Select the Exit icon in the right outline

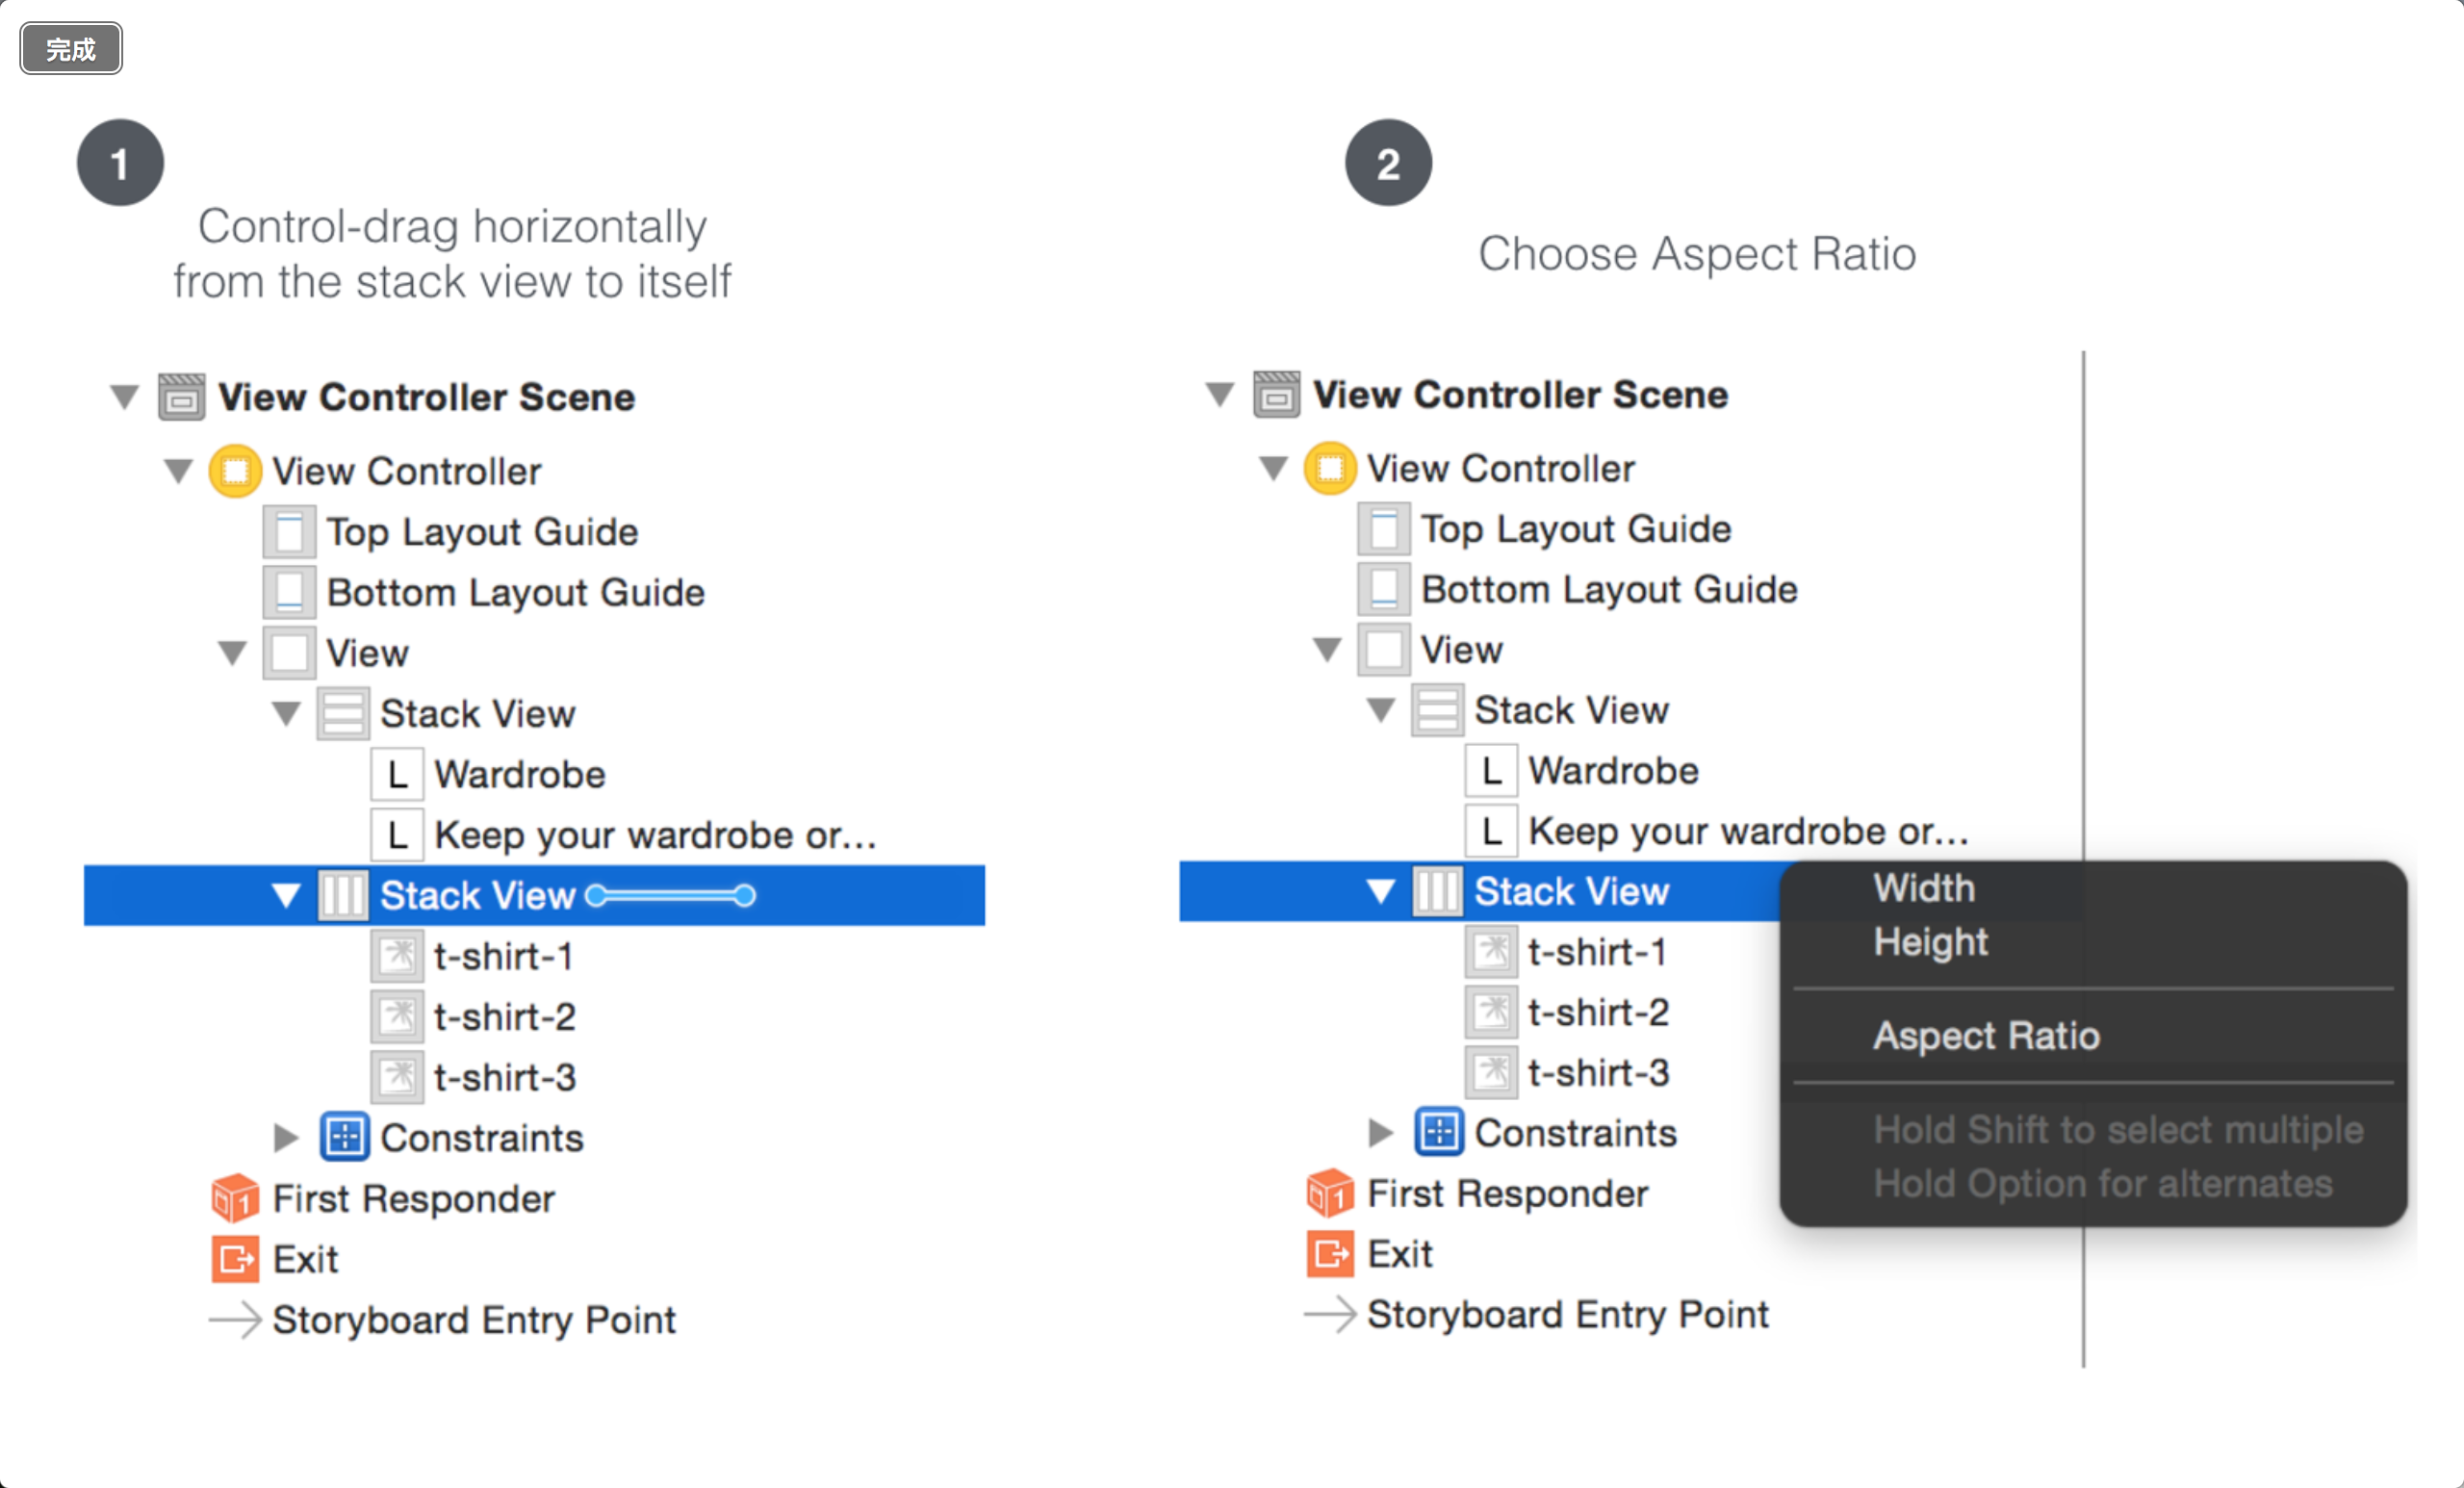pos(1330,1254)
